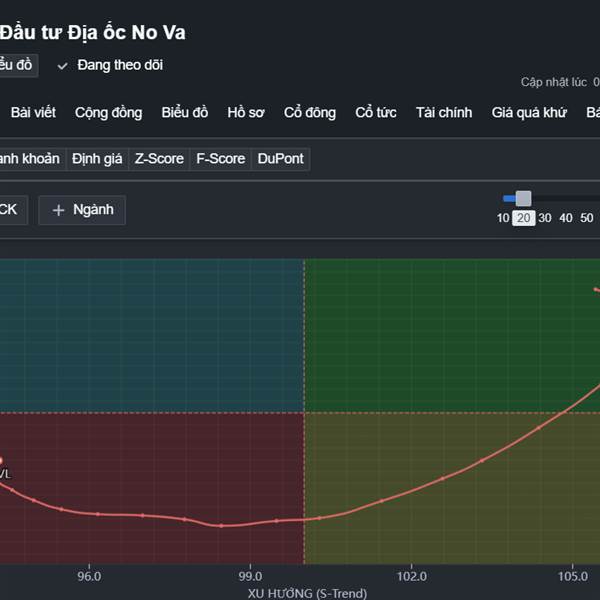Click the NVL data point on chart
Viewport: 600px width, 600px height.
(x=1, y=460)
